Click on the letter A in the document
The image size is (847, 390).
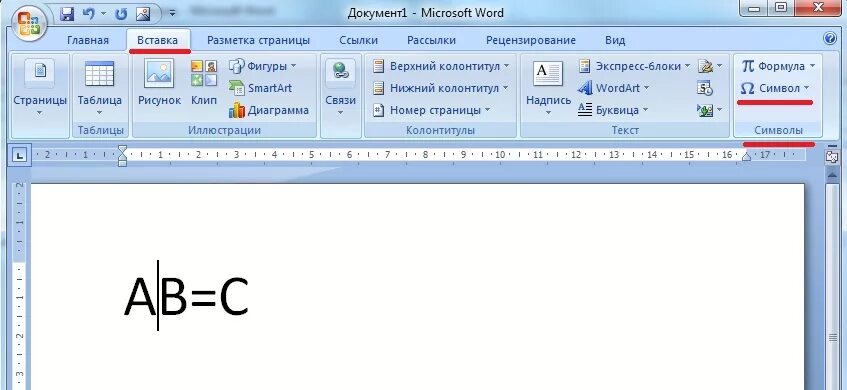(140, 296)
